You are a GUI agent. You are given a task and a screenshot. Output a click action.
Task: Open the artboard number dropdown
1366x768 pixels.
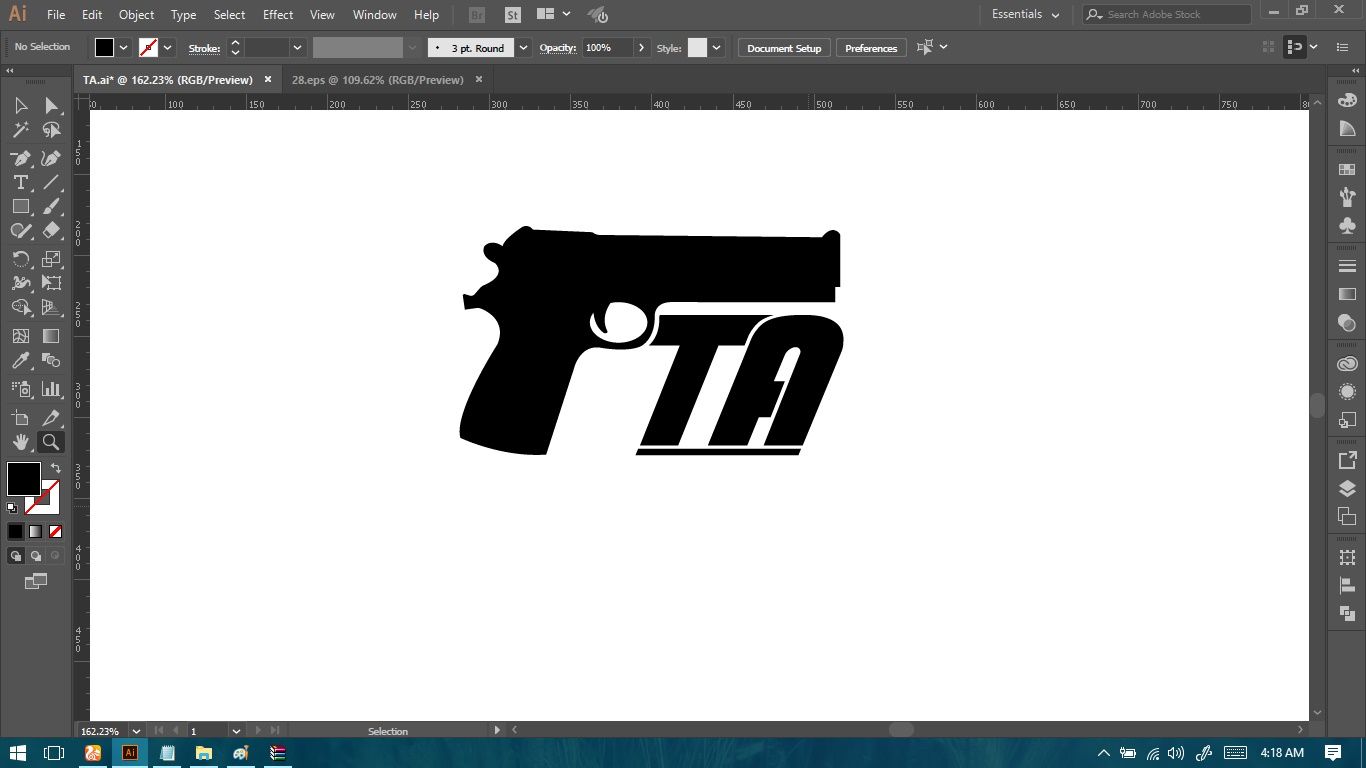pos(237,731)
